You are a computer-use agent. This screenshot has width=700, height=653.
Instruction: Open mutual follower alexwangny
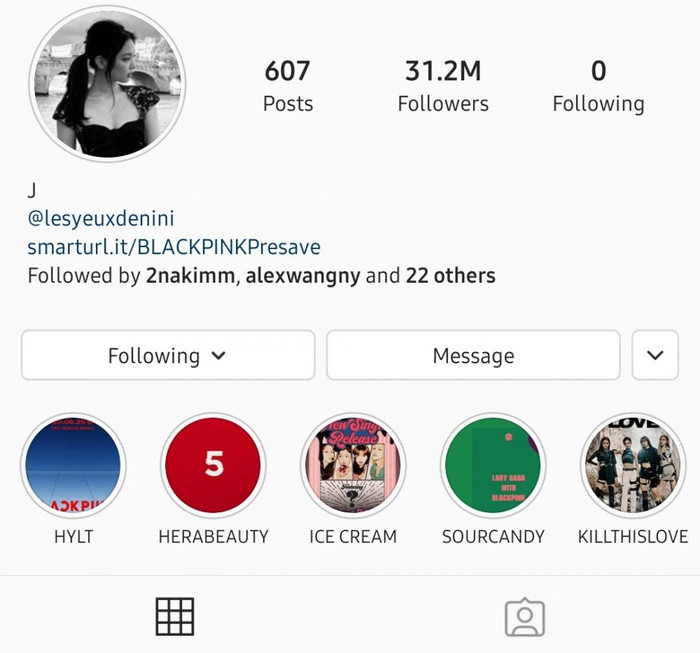click(x=303, y=276)
